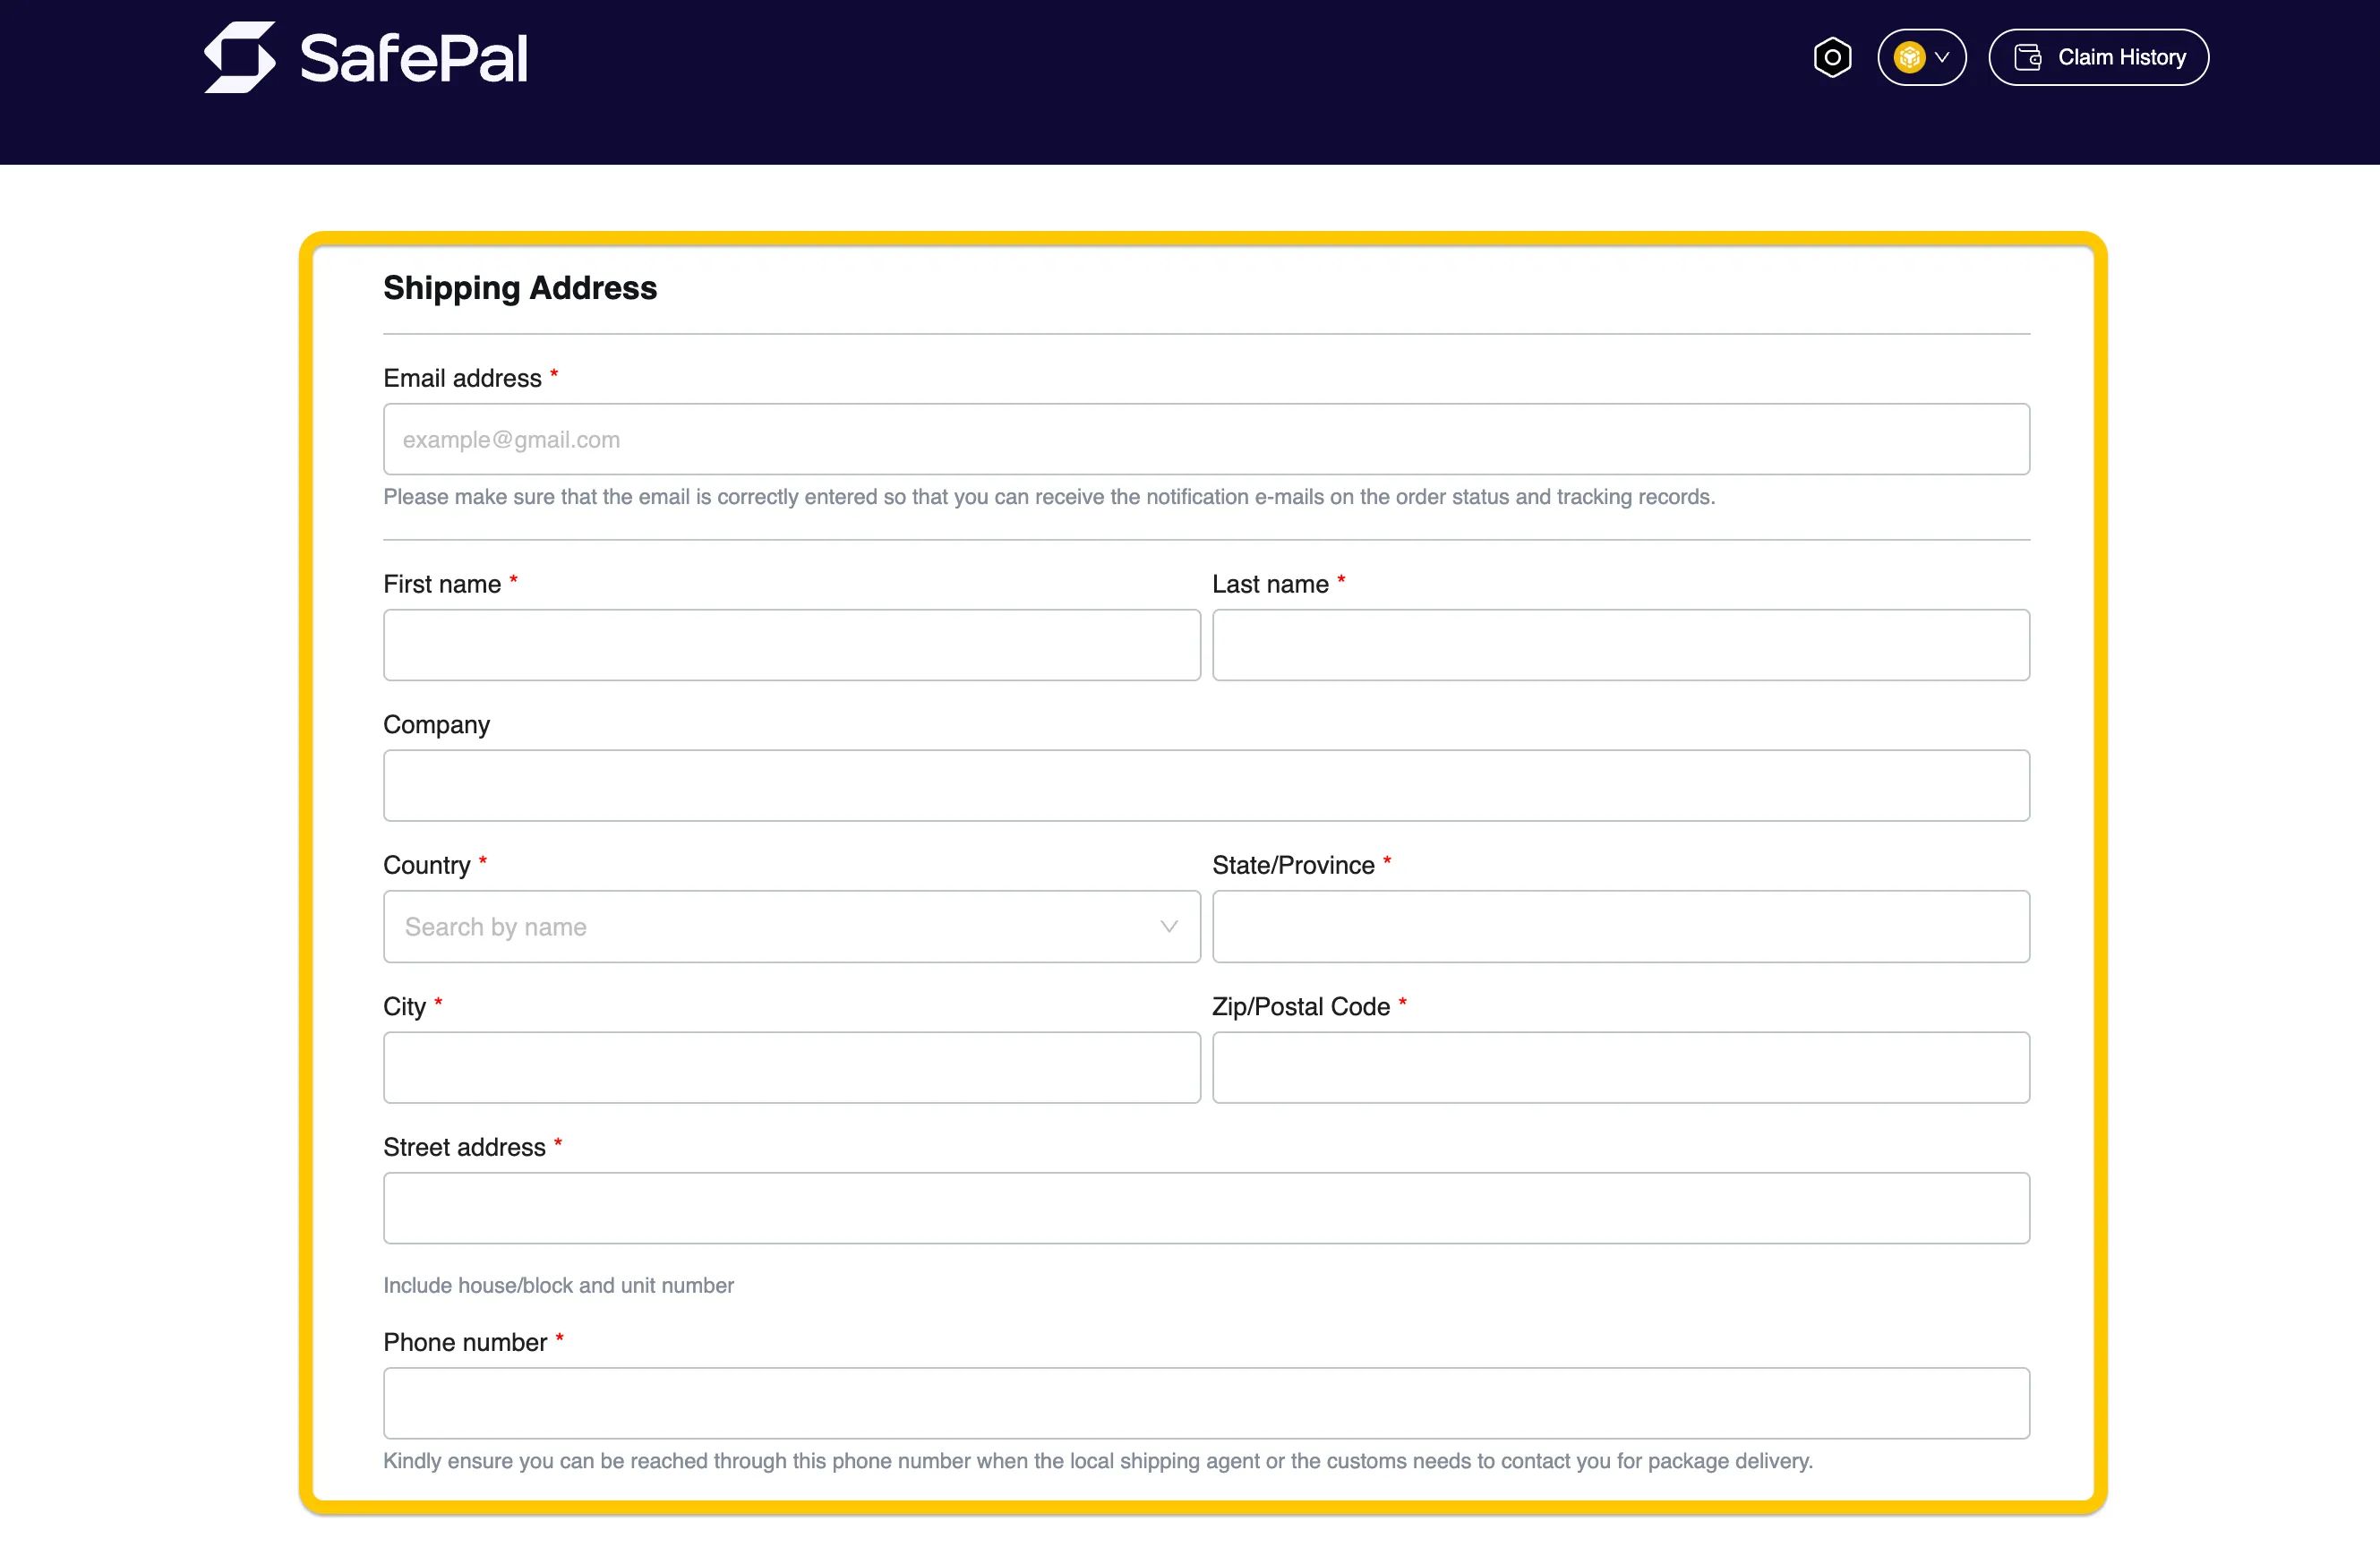Click the hexagonal badge icon in the top bar
The image size is (2380, 1547).
pos(1833,57)
